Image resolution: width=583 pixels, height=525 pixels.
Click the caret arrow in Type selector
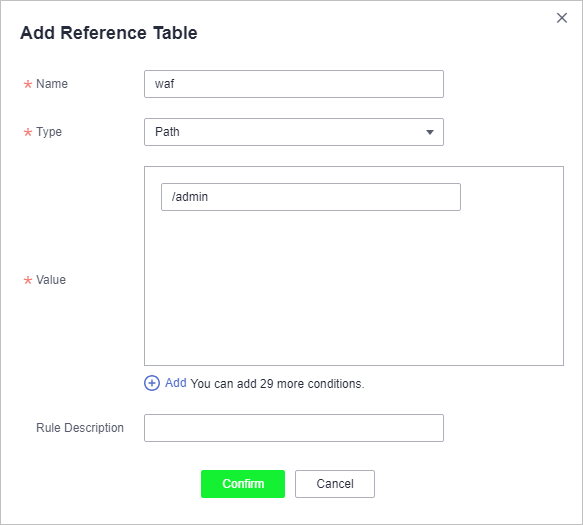430,132
